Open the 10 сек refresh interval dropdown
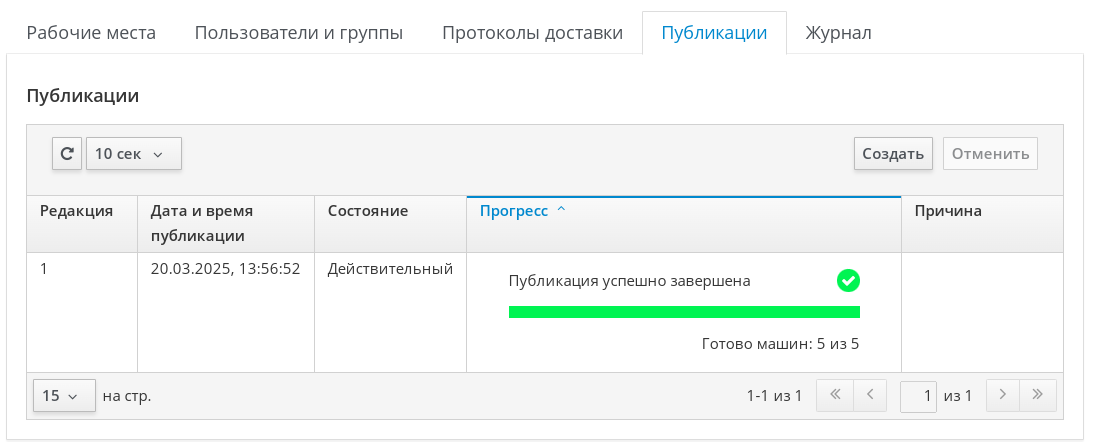The height and width of the screenshot is (448, 1095). pos(133,154)
